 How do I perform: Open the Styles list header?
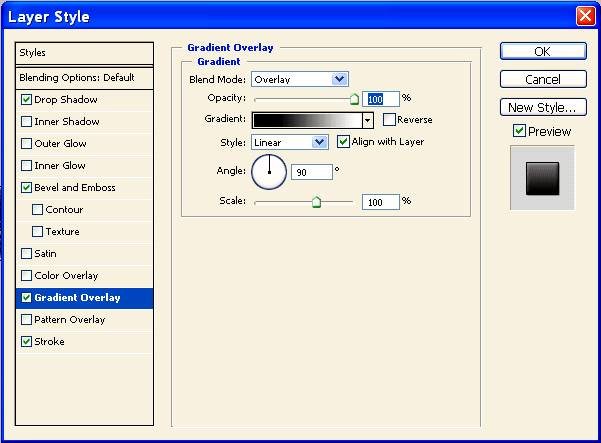85,53
